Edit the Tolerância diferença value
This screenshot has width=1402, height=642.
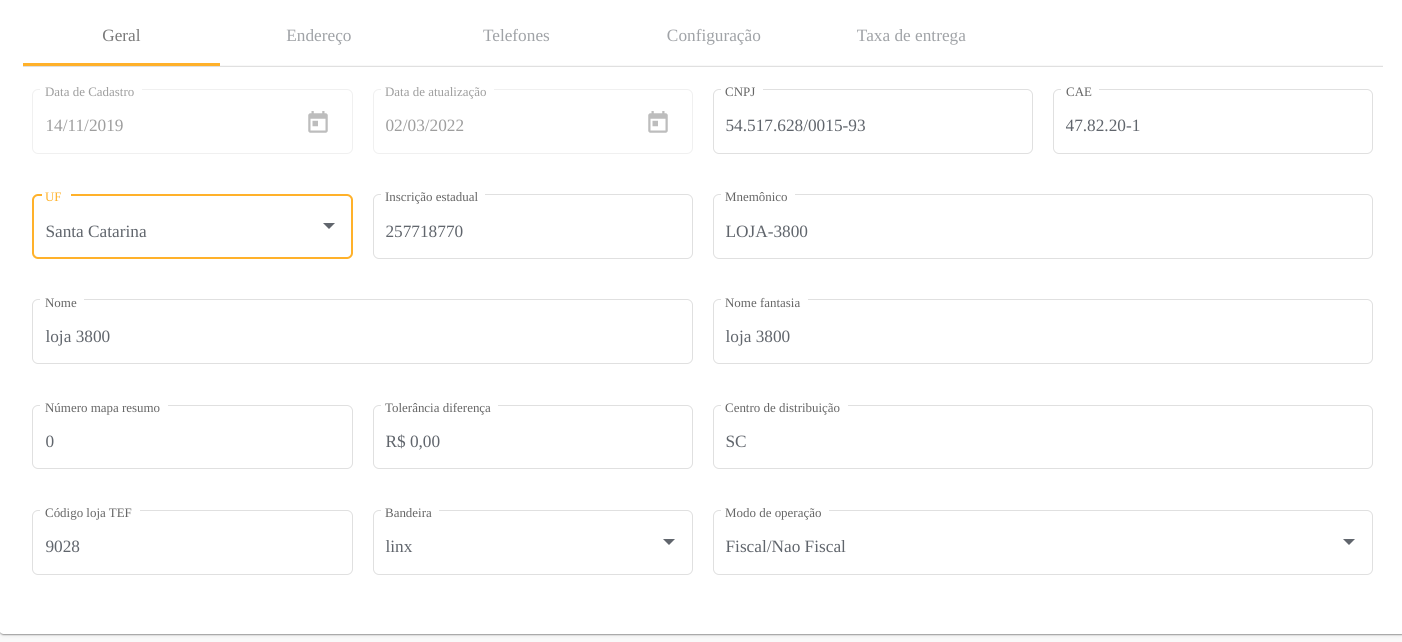tap(532, 442)
